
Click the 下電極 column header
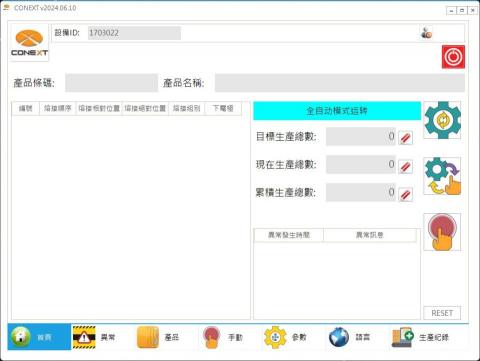click(x=223, y=108)
